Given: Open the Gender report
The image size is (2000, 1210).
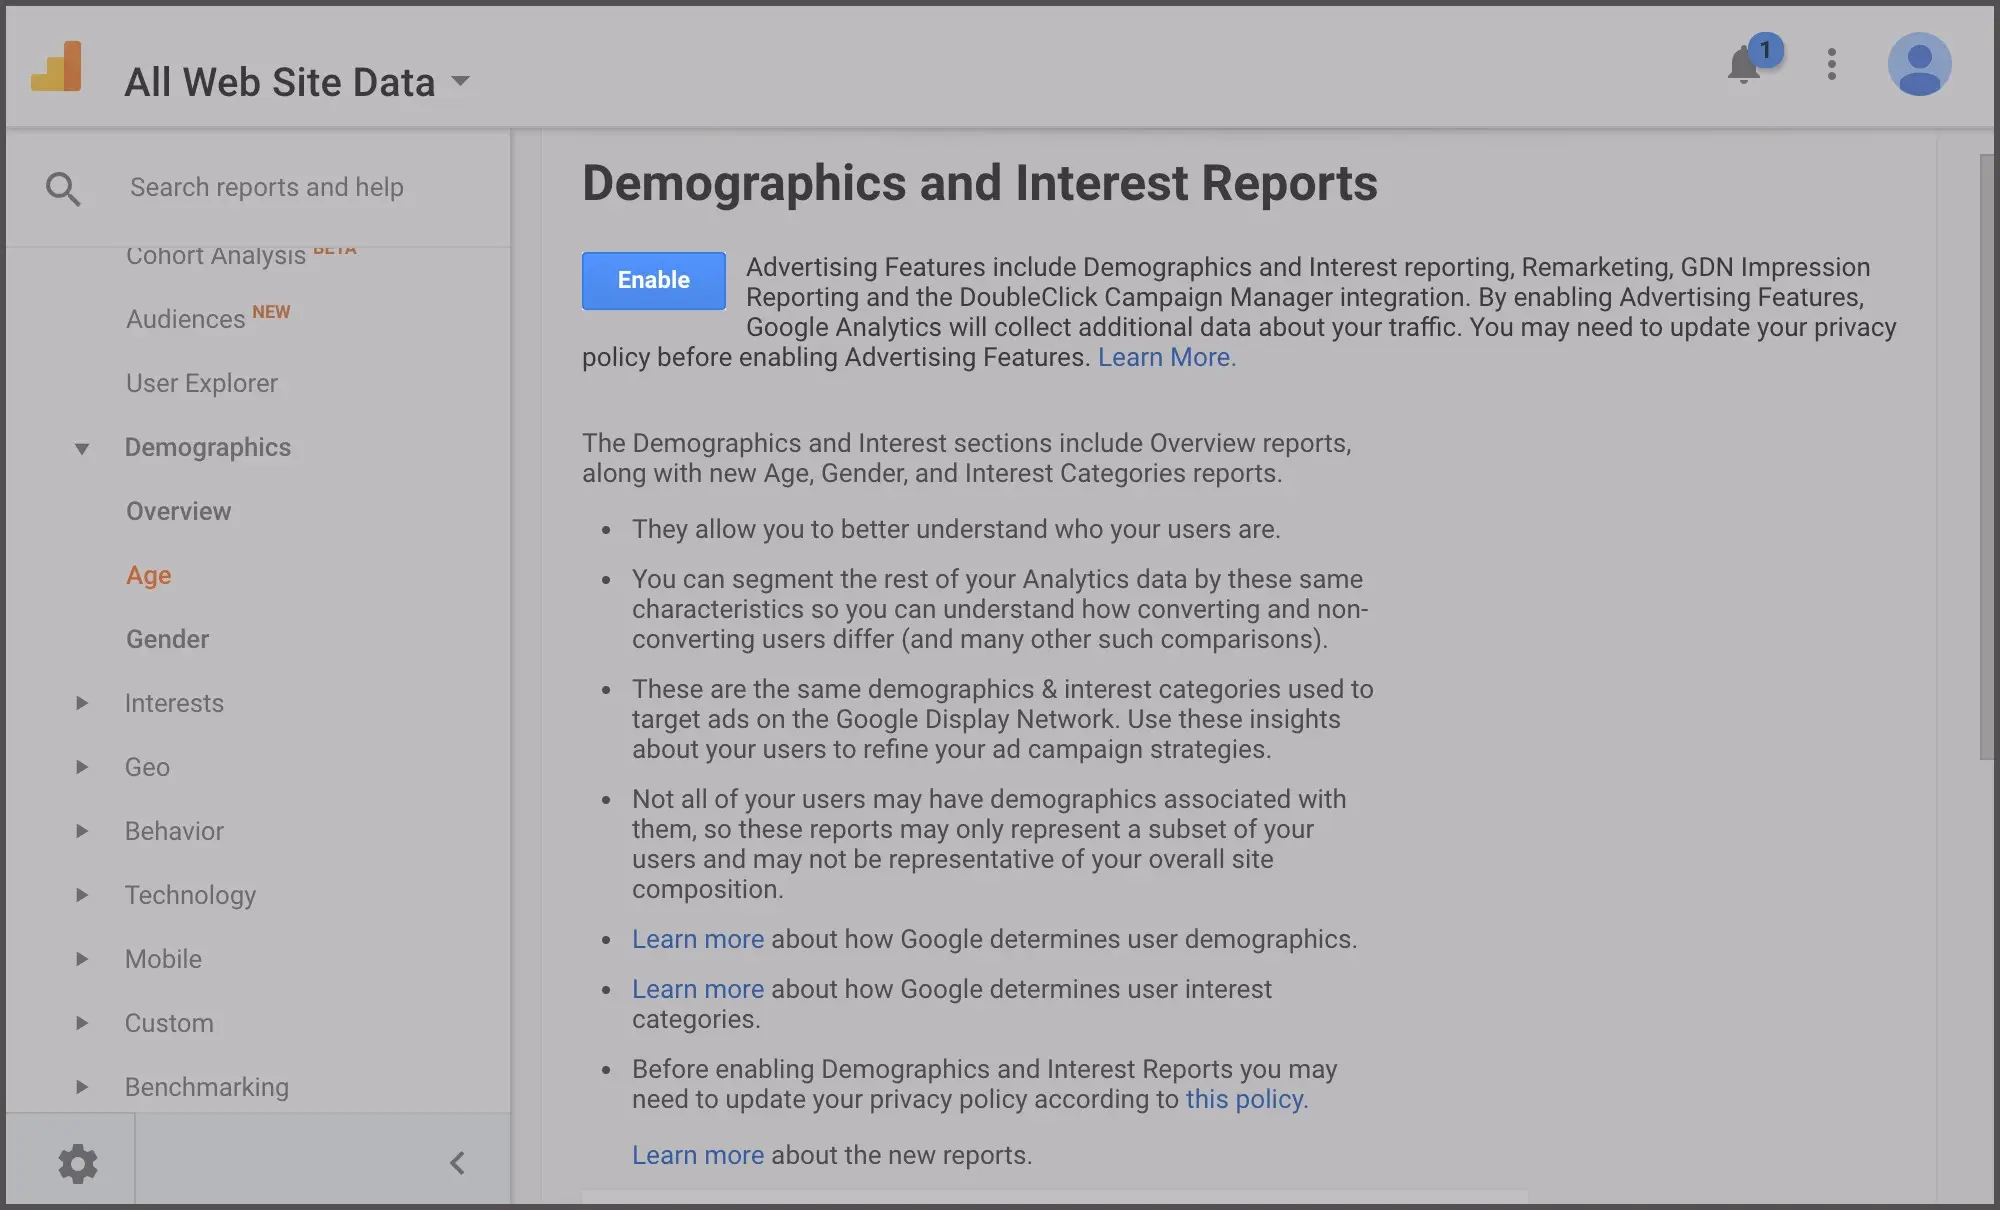Looking at the screenshot, I should click(167, 639).
